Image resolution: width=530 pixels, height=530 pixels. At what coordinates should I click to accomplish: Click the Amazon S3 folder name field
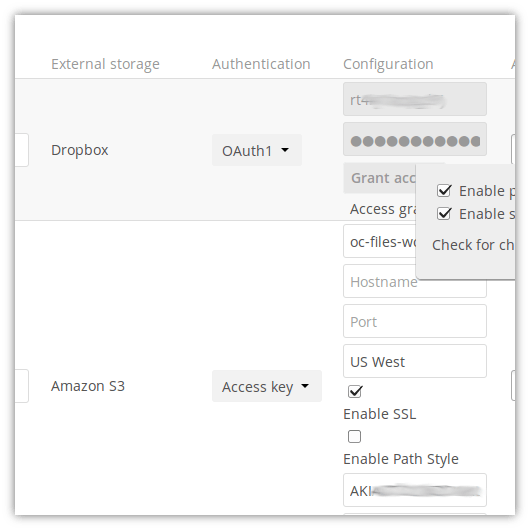(x=21, y=386)
